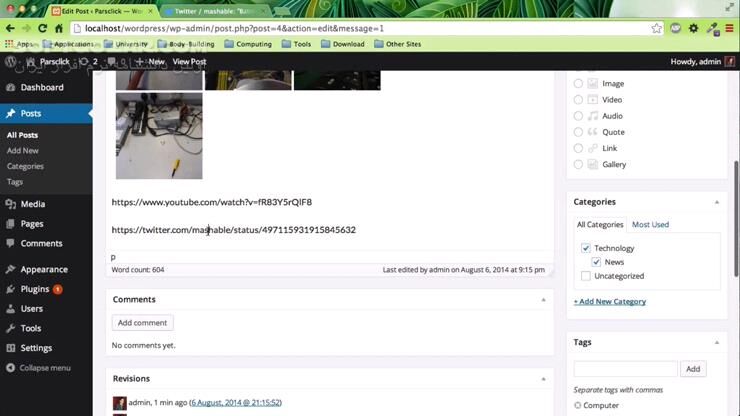The width and height of the screenshot is (740, 416).
Task: Open the Add New Category link
Action: (x=609, y=301)
